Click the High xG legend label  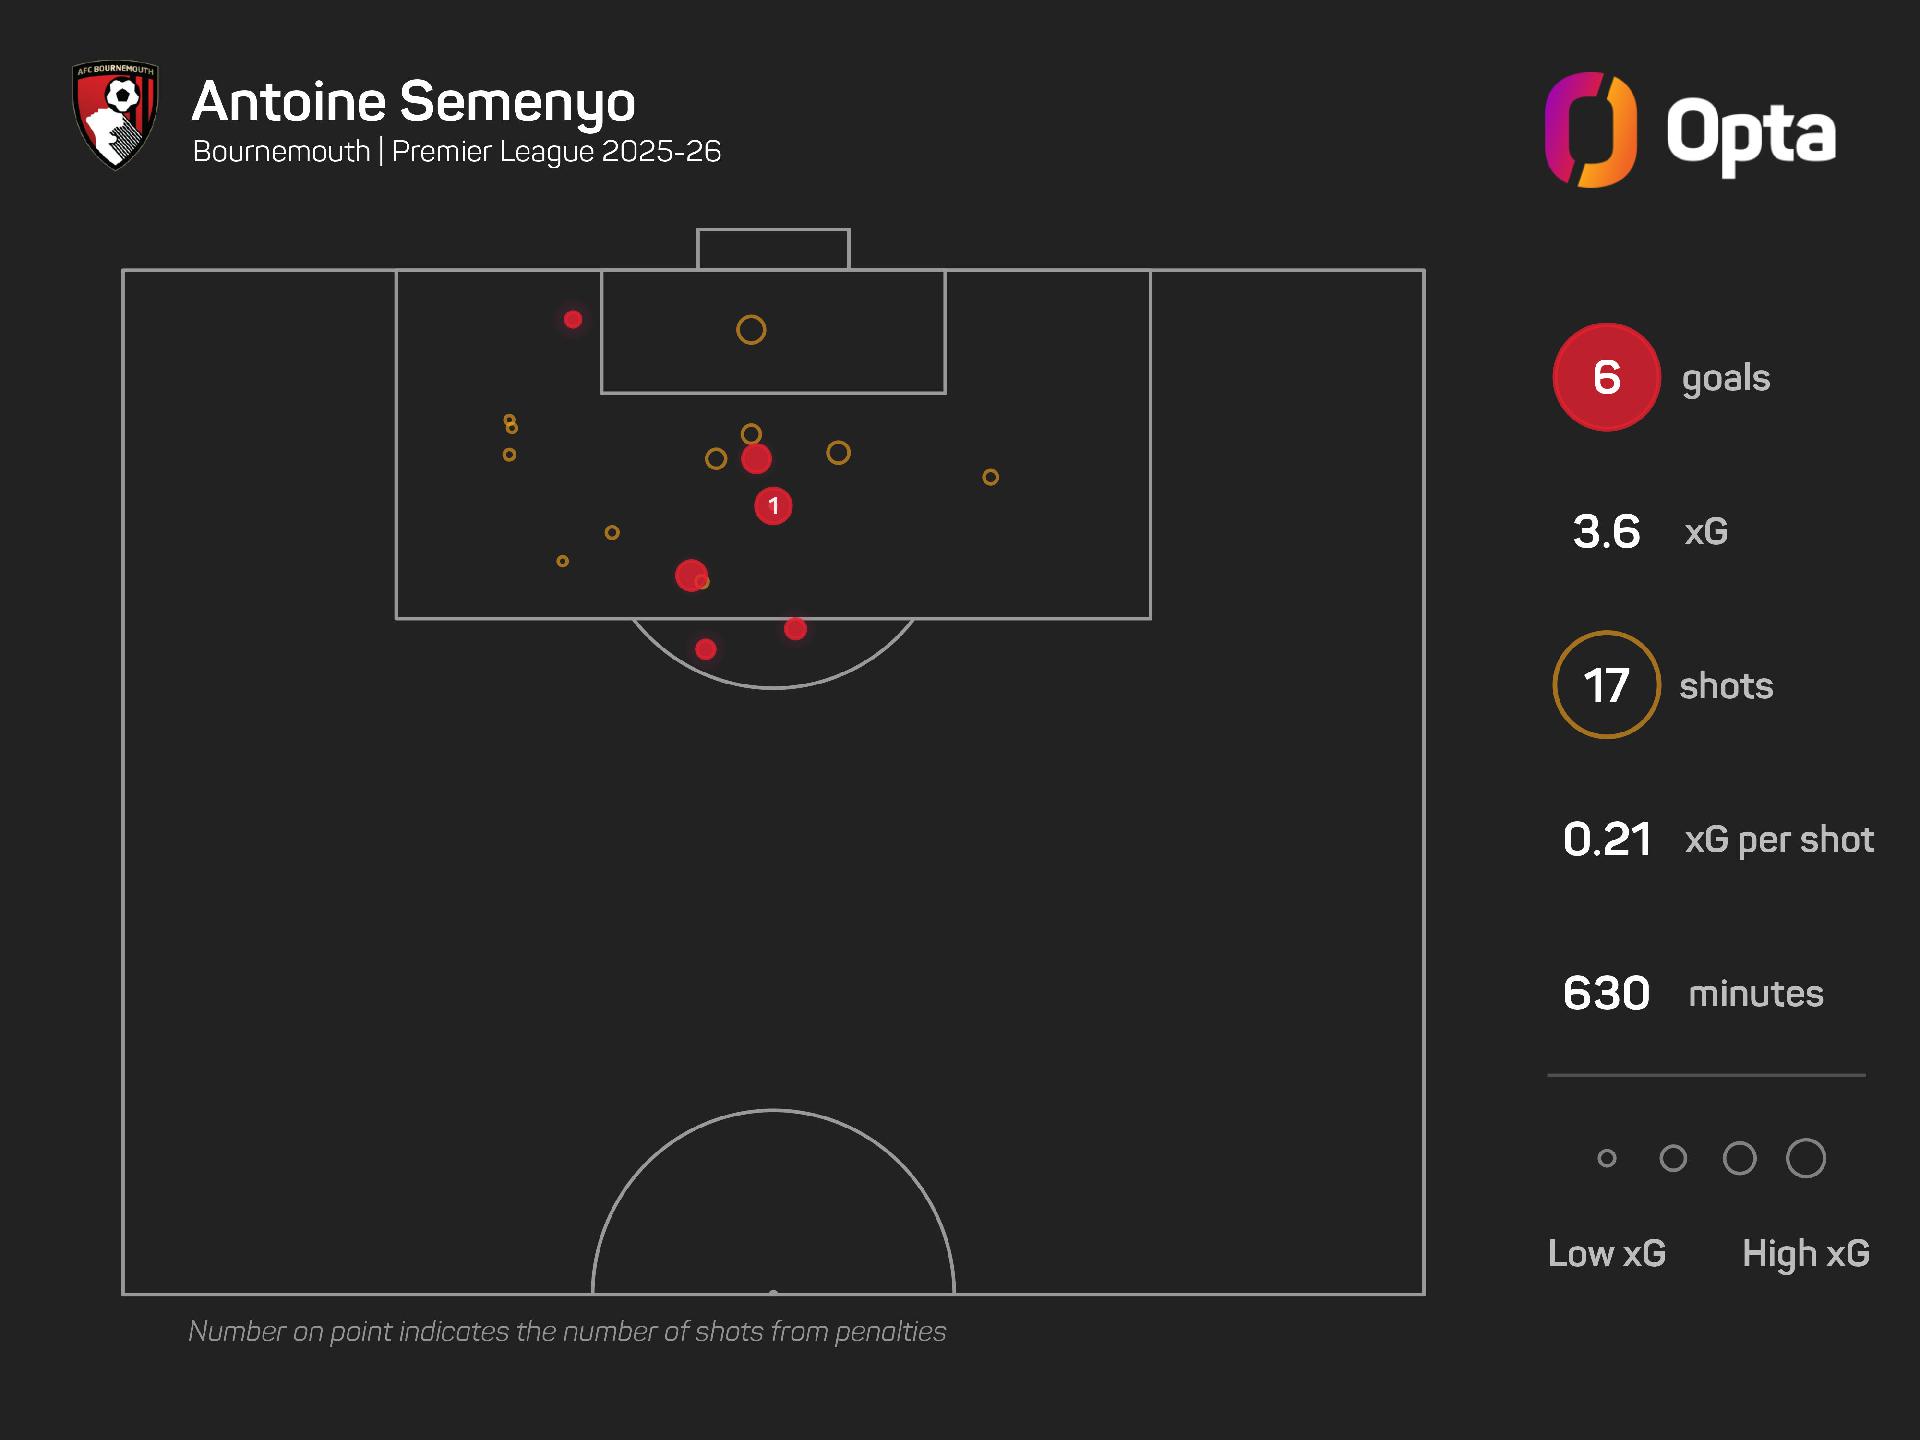pyautogui.click(x=1805, y=1253)
